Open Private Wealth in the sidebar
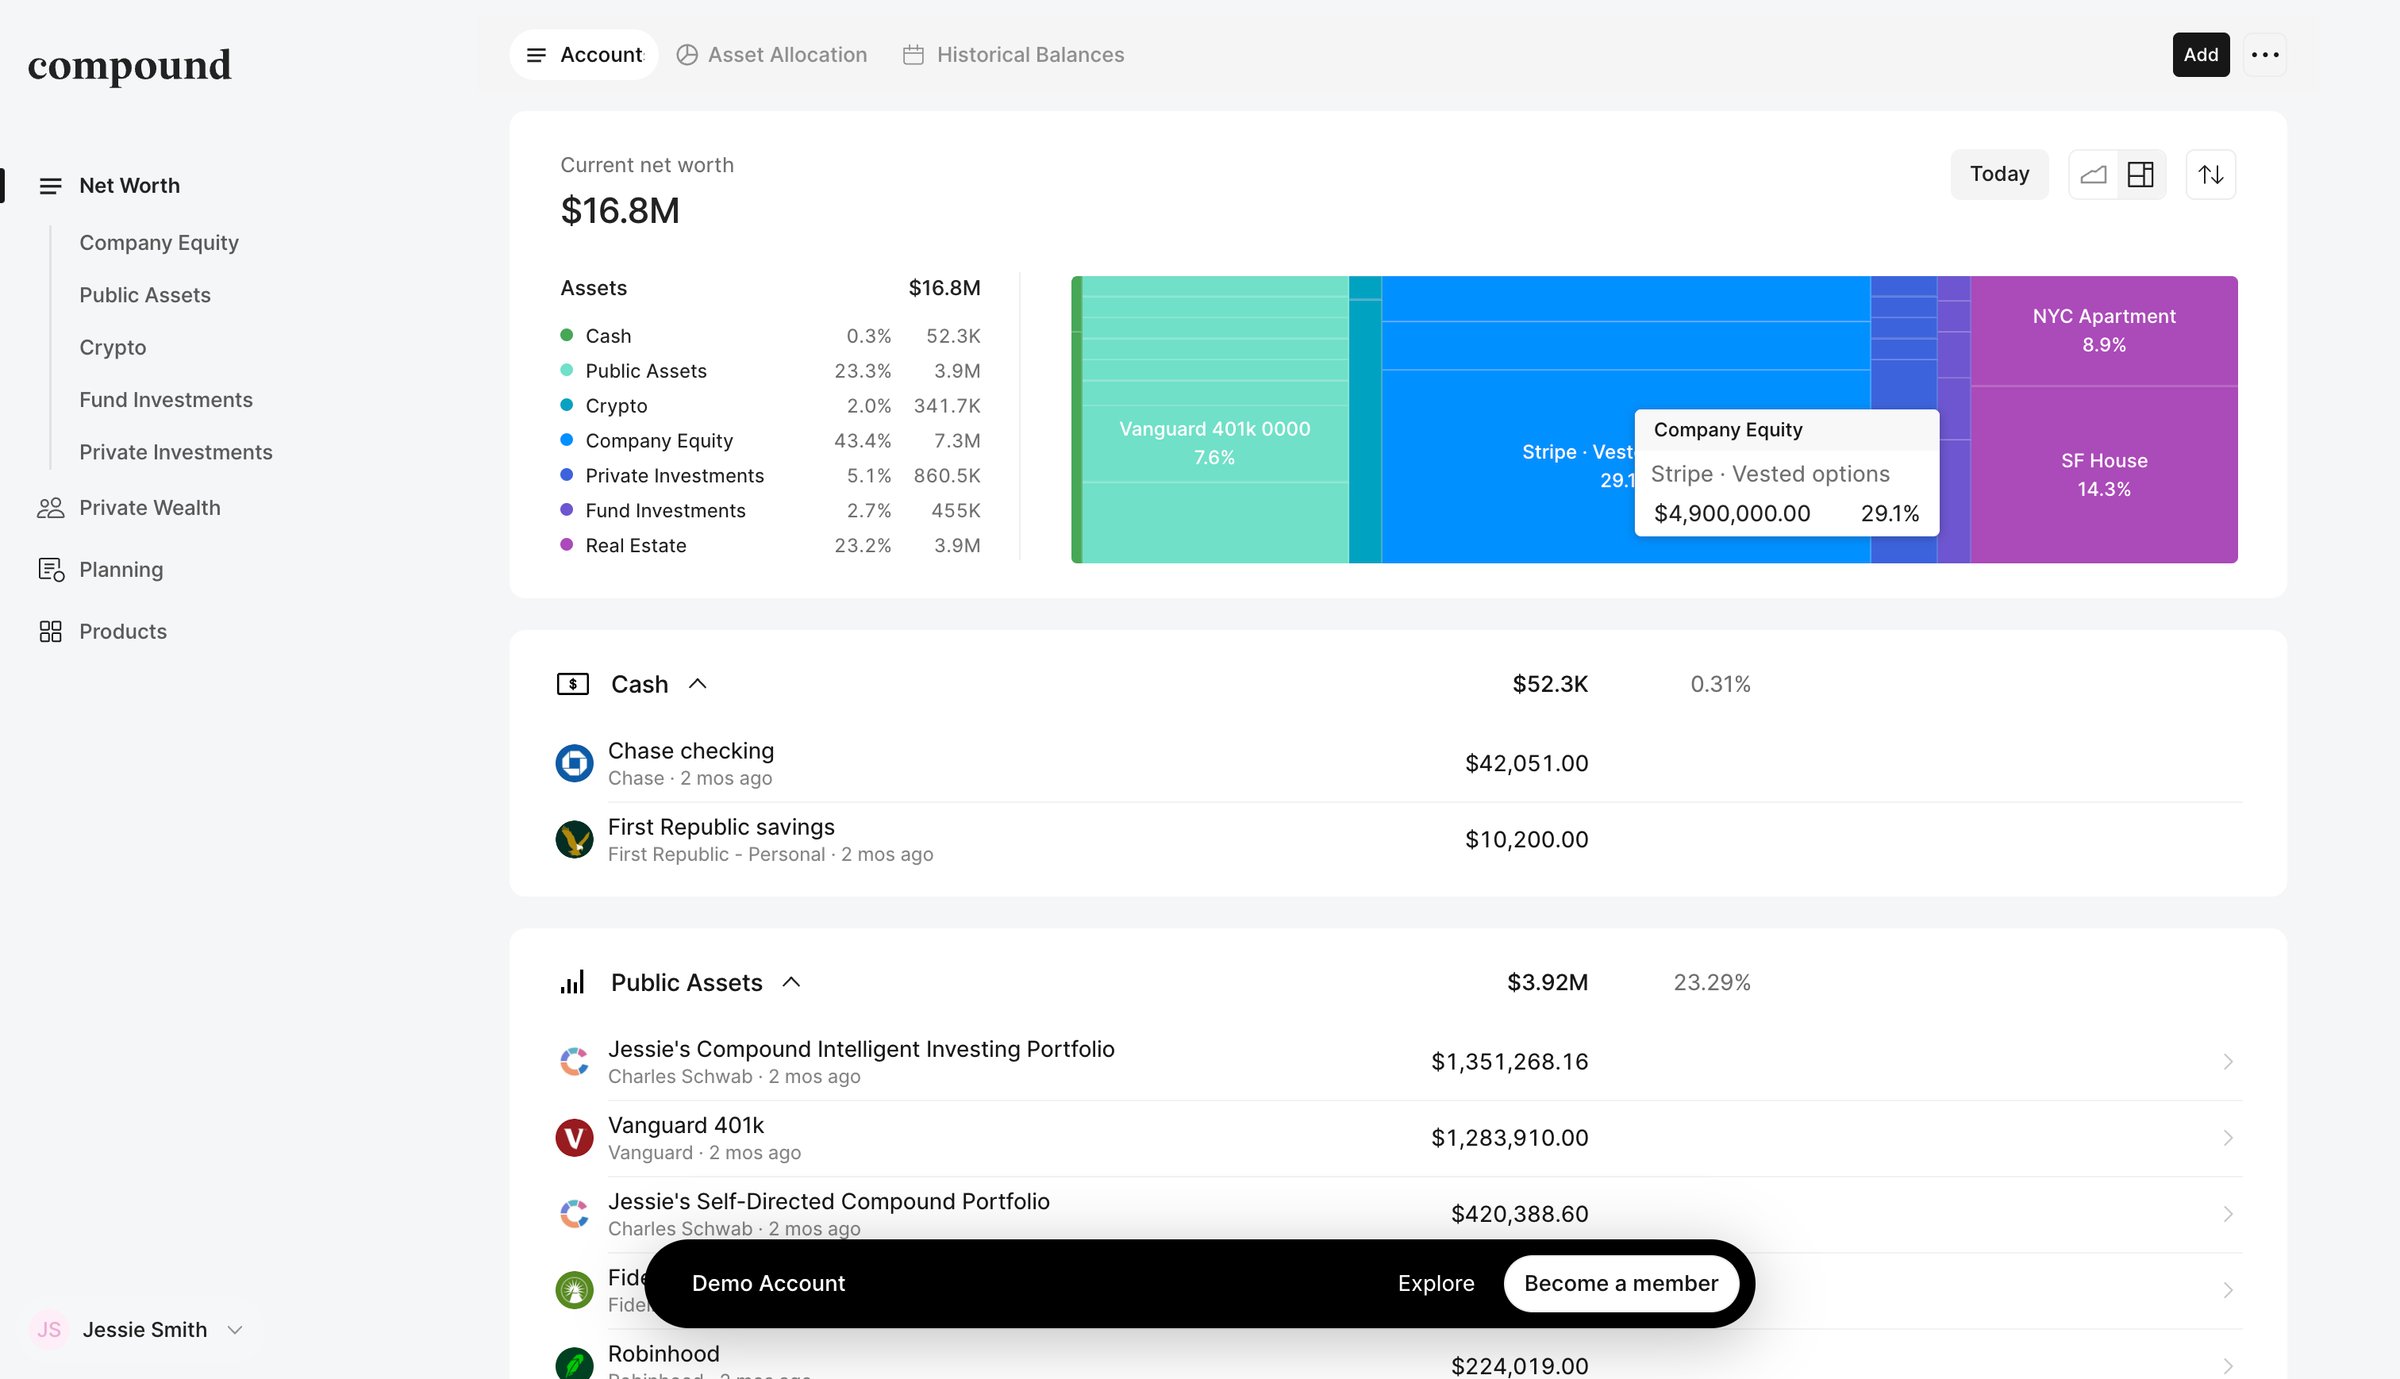Image resolution: width=2400 pixels, height=1379 pixels. click(150, 508)
